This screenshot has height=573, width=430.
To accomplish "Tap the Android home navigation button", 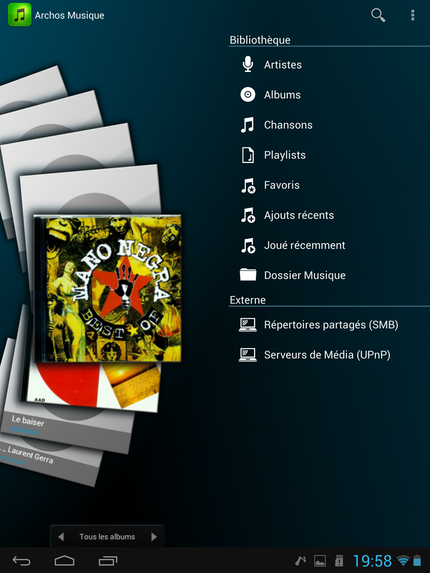I will pos(64,561).
